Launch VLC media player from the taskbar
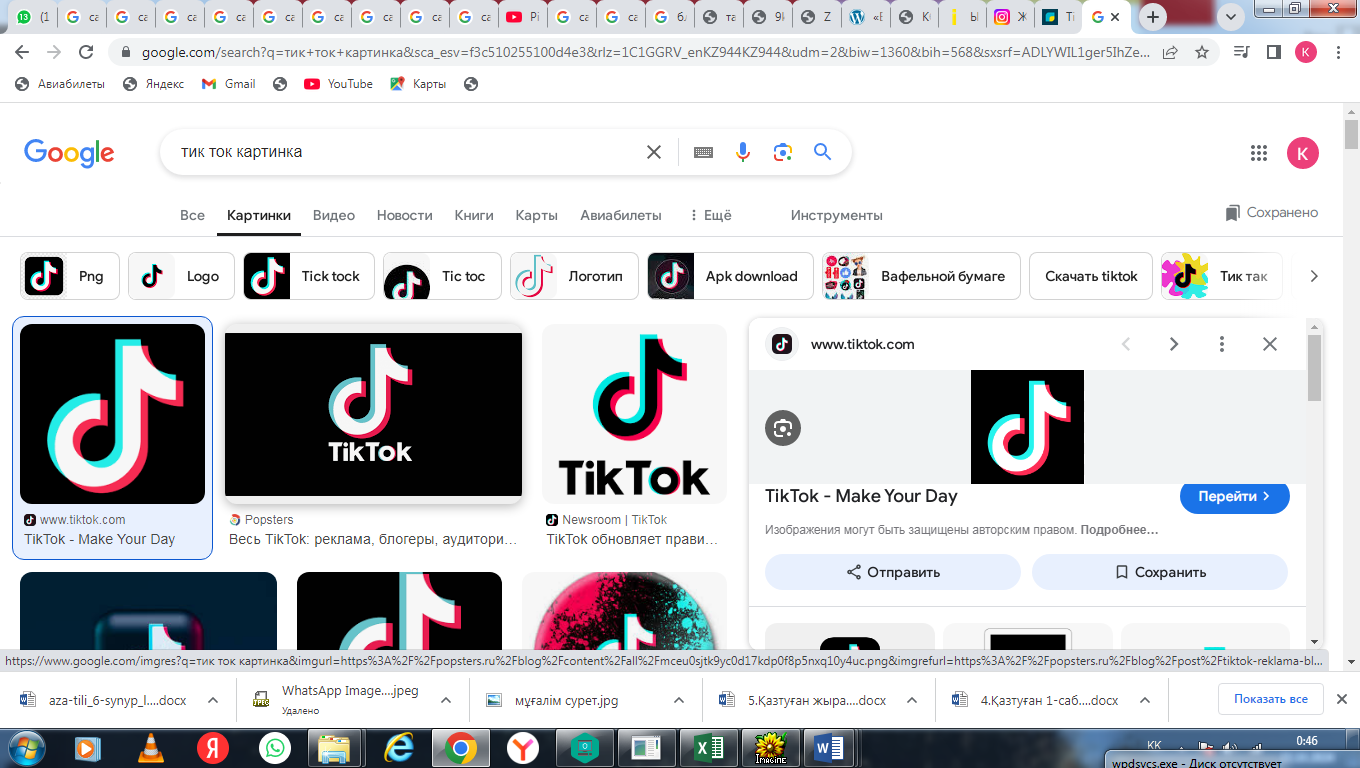The height and width of the screenshot is (768, 1360). coord(150,747)
